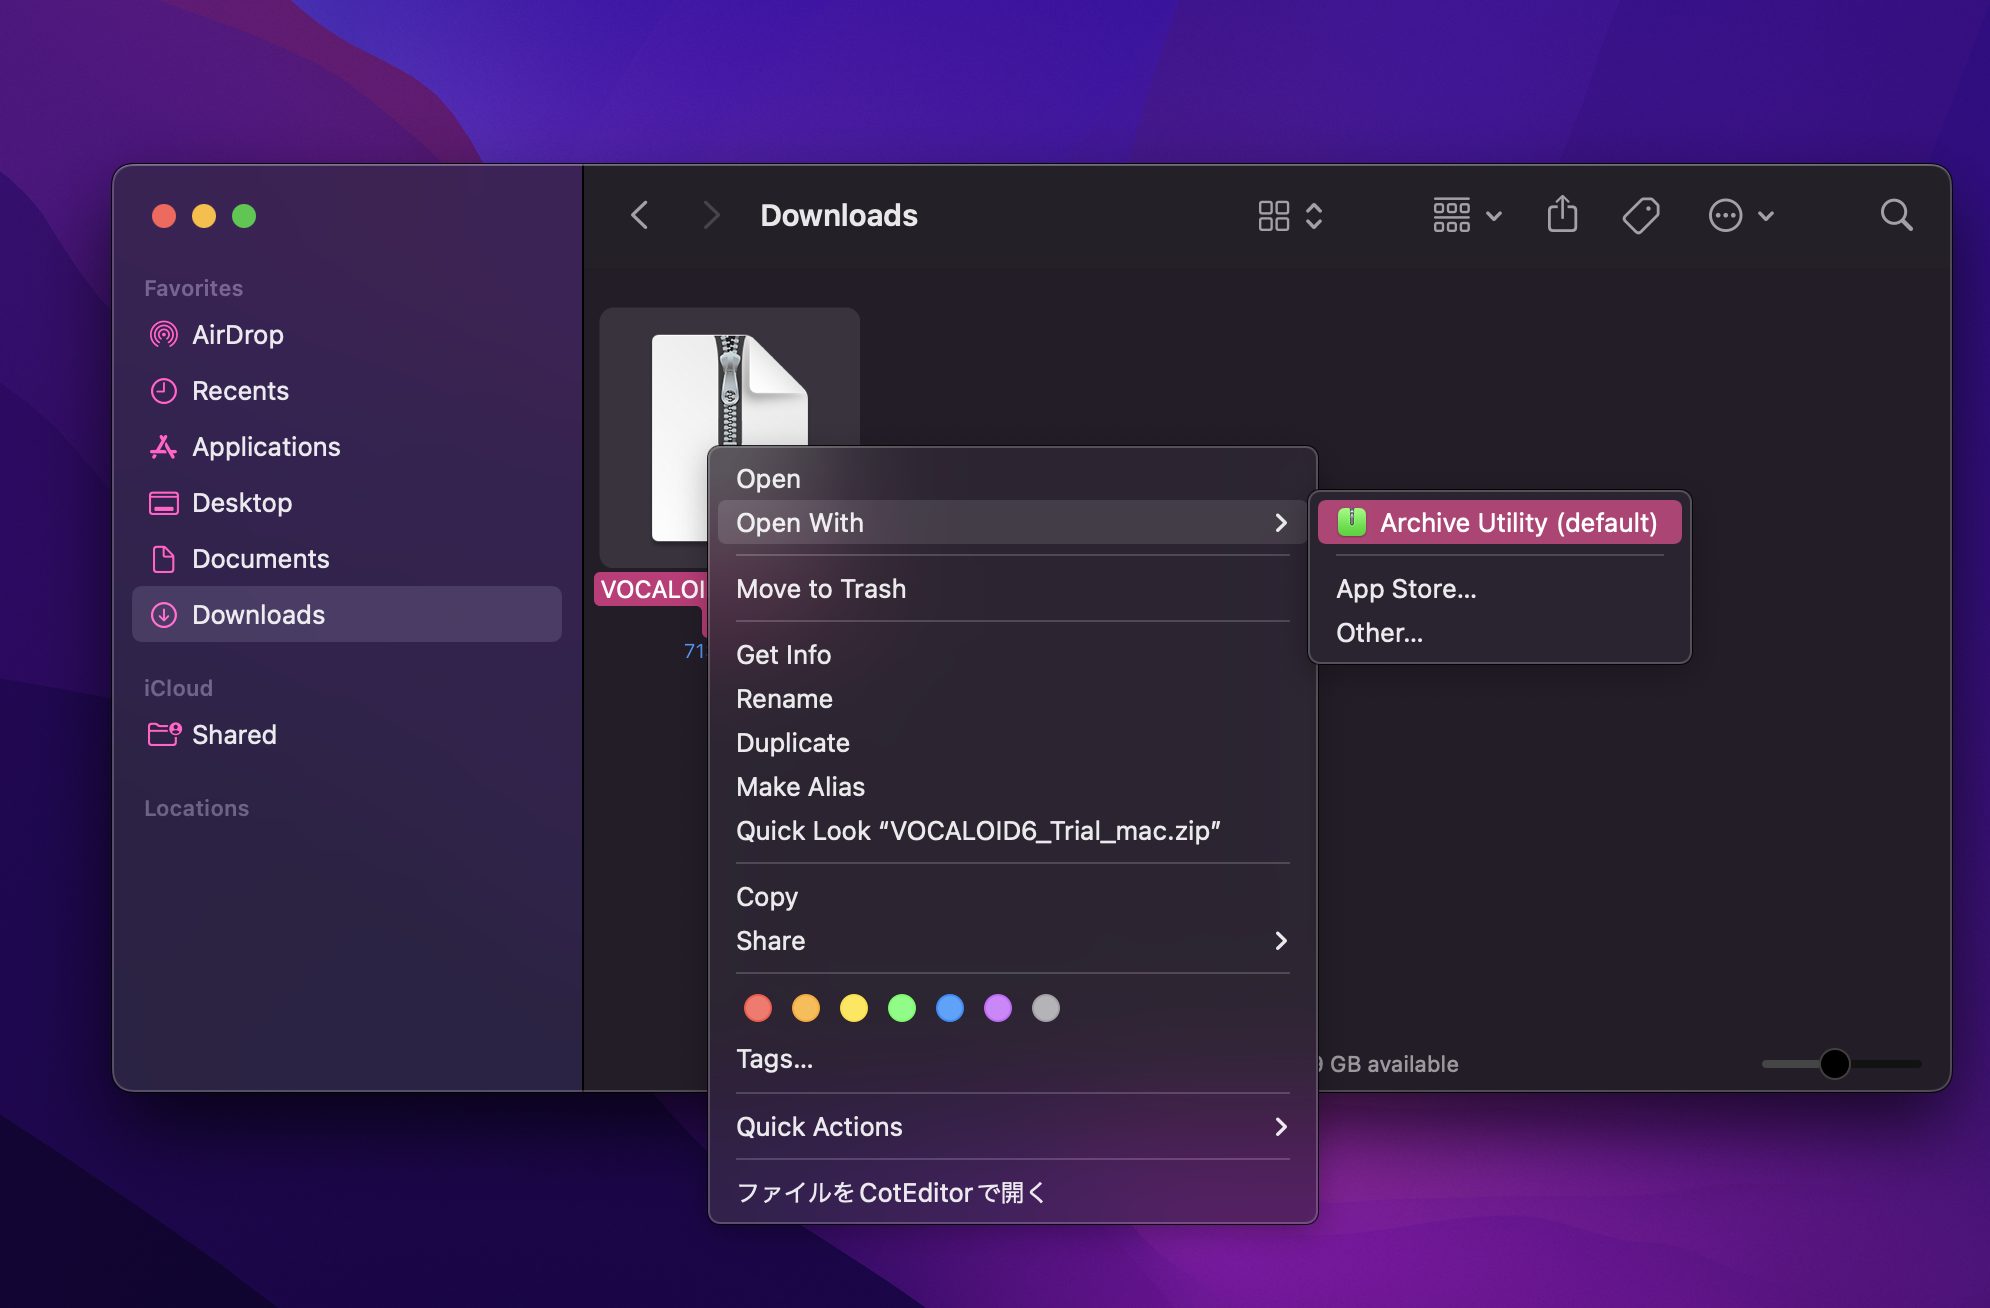Click the icon size slider knob
This screenshot has width=1990, height=1308.
tap(1835, 1064)
